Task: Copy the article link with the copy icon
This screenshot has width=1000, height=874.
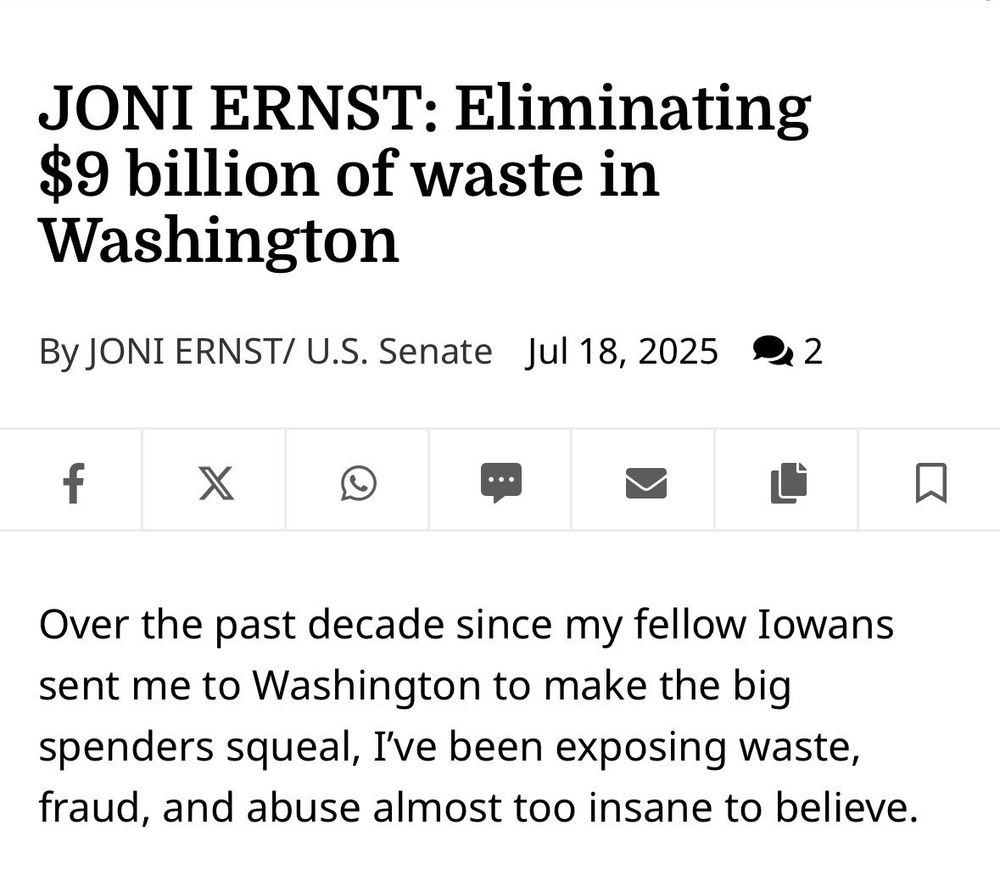Action: pyautogui.click(x=789, y=483)
